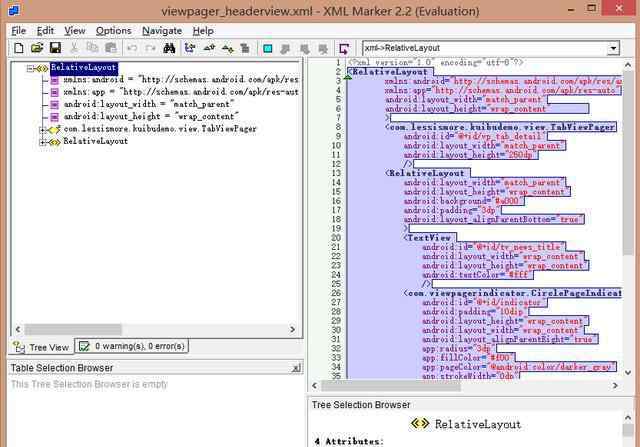Click the blue tree-navigation icon after the binoculars

click(x=190, y=48)
